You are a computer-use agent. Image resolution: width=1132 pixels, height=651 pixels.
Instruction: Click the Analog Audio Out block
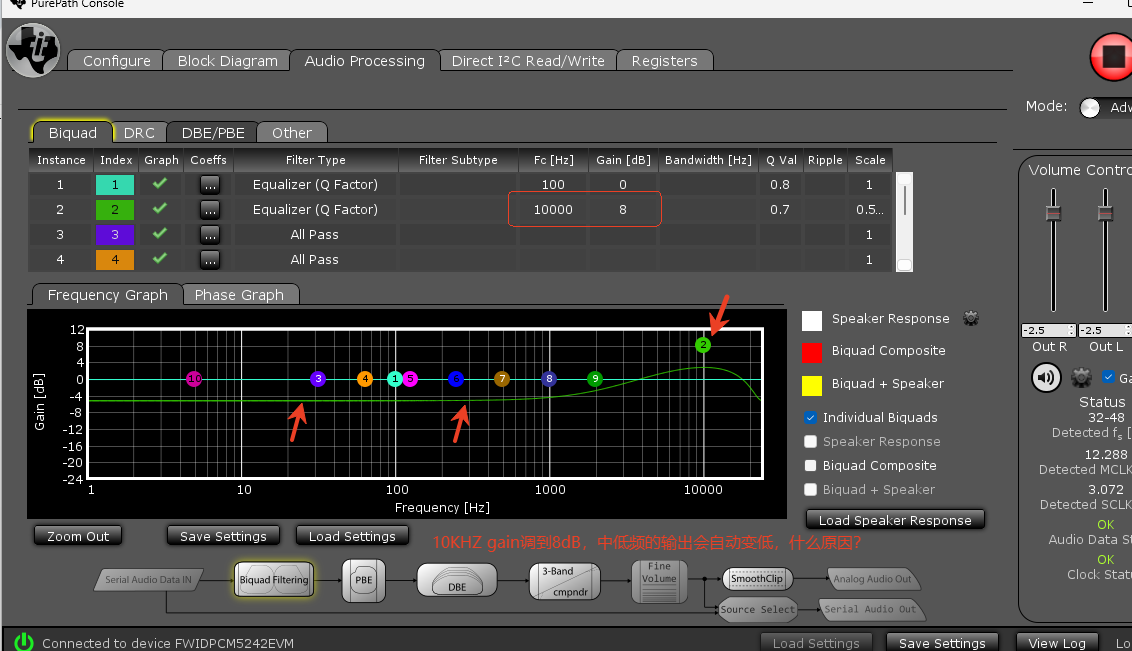coord(872,579)
